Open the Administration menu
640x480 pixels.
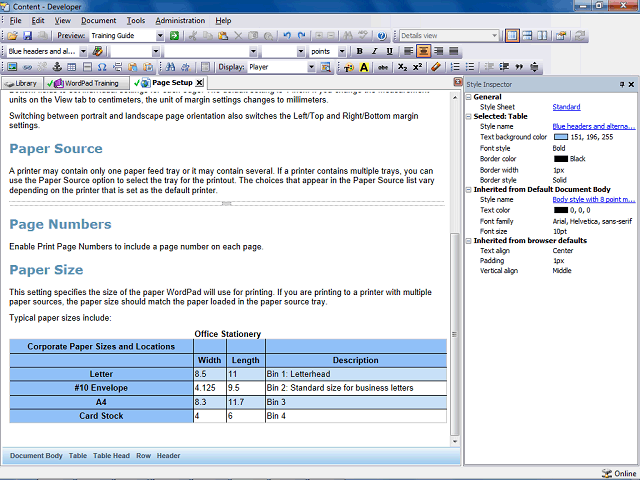point(180,21)
